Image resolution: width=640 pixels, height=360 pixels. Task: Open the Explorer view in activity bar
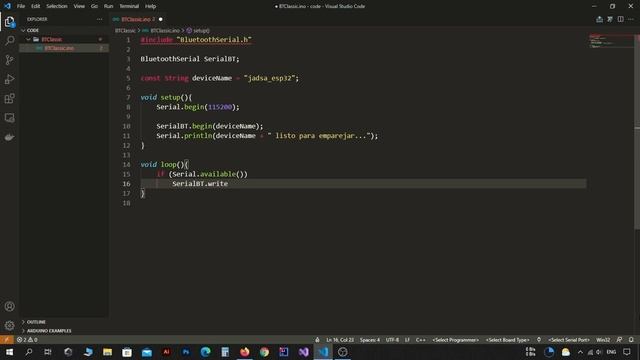tap(9, 22)
